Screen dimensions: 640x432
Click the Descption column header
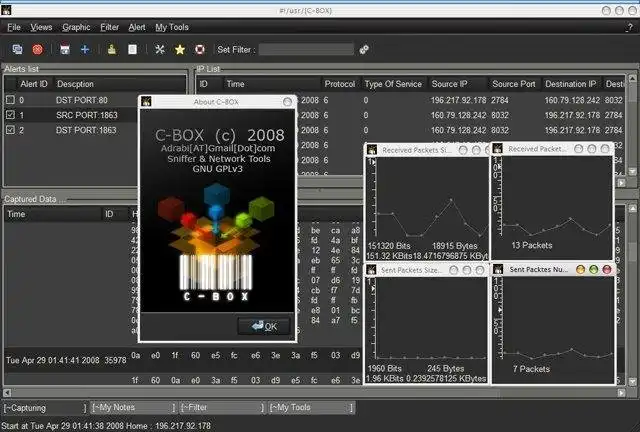tap(120, 84)
